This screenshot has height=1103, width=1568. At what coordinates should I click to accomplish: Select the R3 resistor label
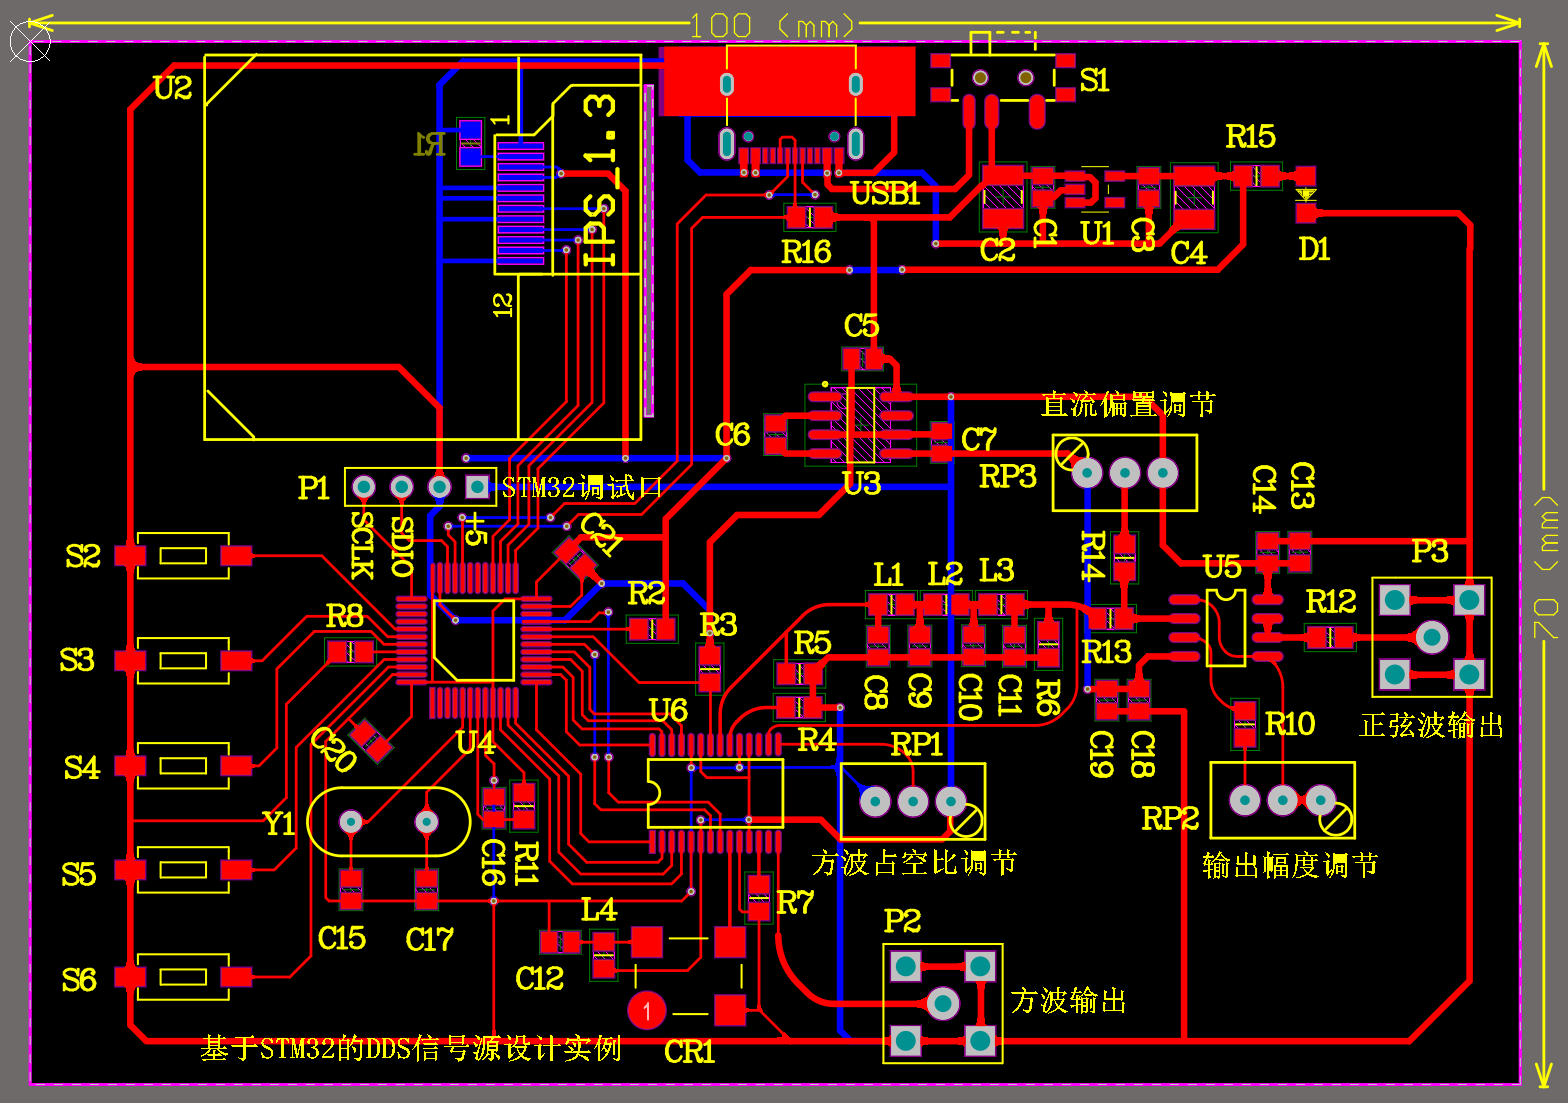[x=718, y=624]
